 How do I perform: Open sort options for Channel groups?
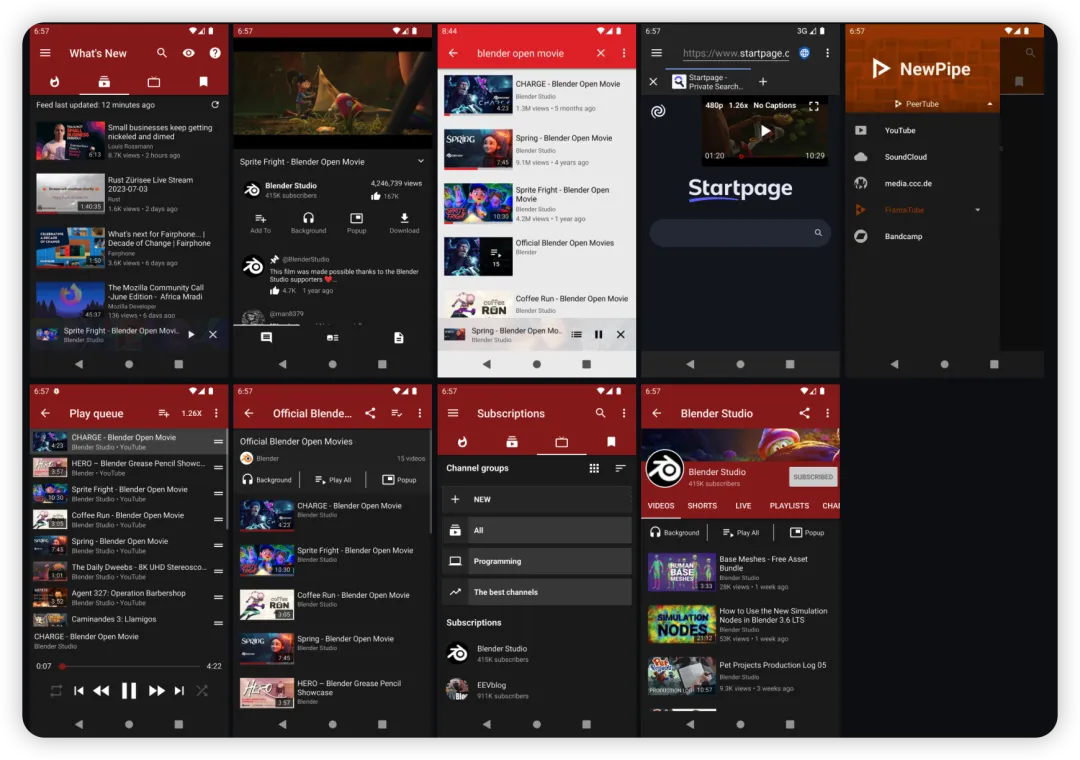point(620,468)
